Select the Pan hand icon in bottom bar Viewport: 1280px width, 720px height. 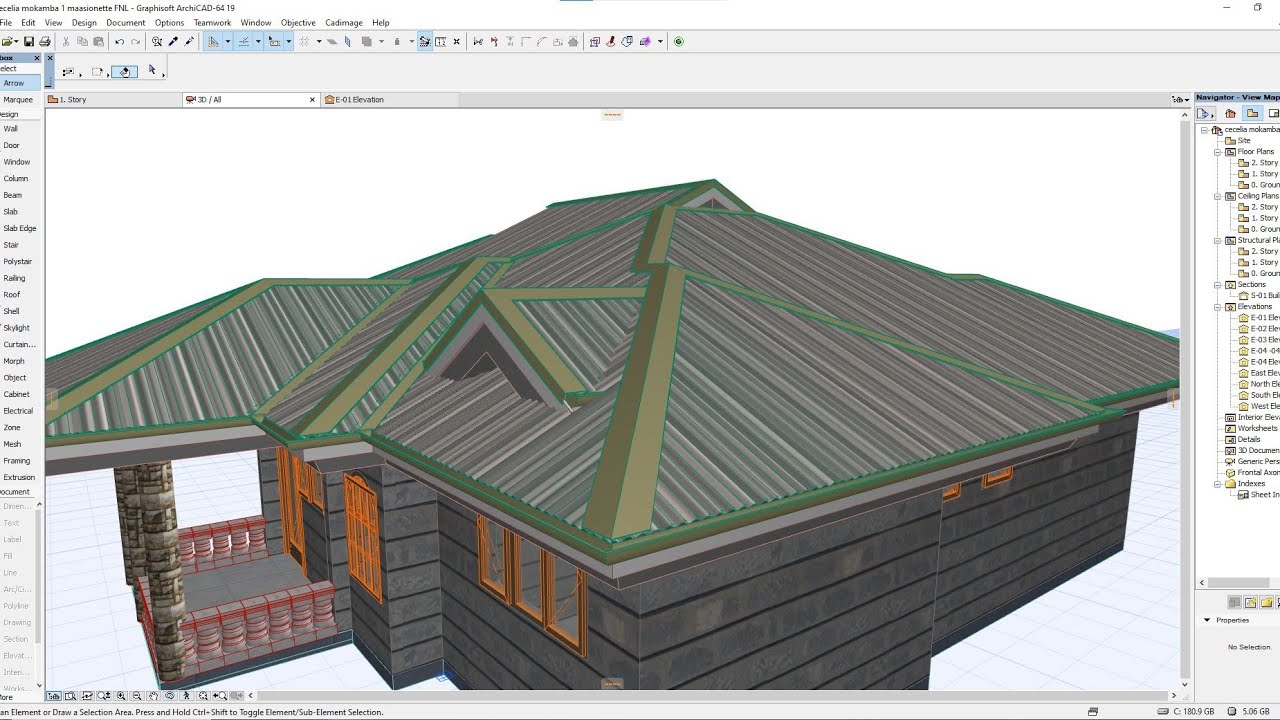click(153, 696)
